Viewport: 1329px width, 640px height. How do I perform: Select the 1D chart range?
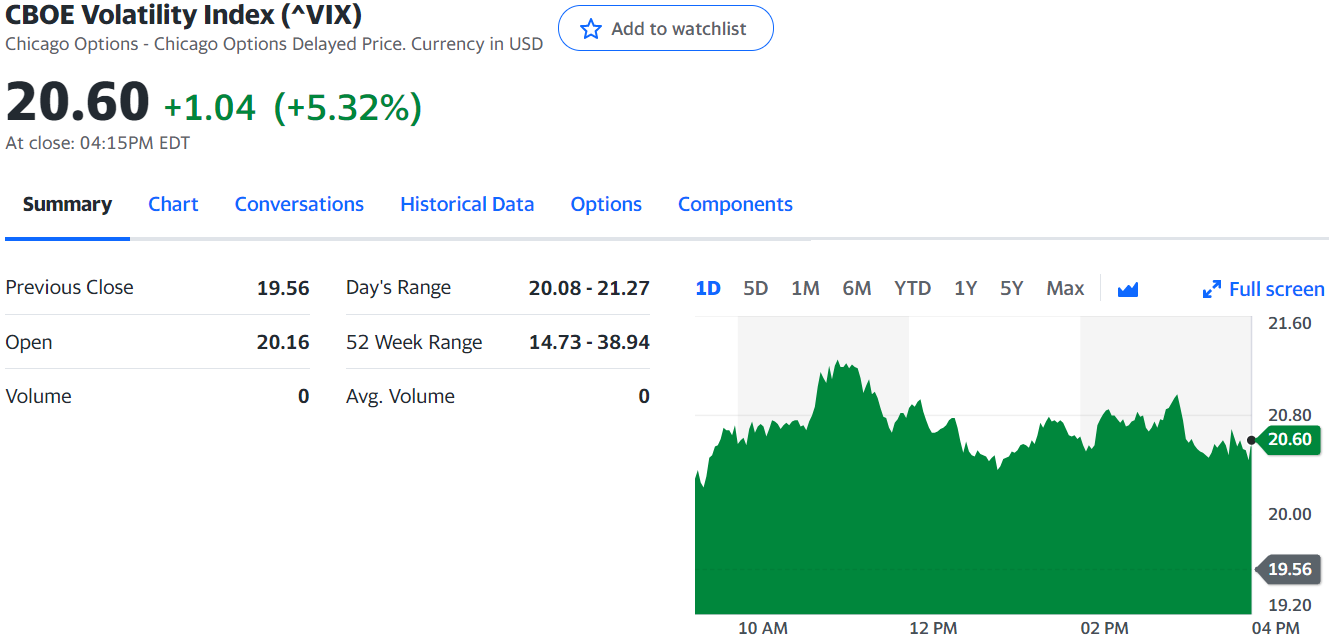click(x=708, y=288)
